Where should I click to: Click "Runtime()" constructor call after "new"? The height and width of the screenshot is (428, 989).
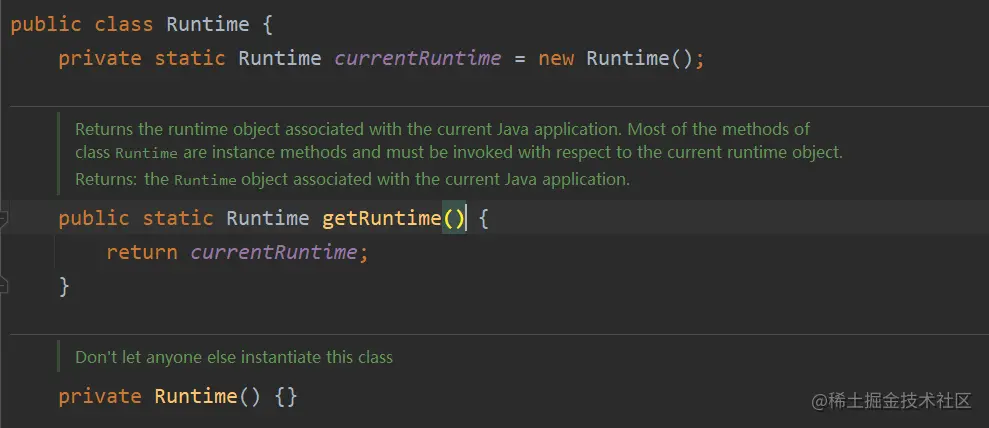640,59
